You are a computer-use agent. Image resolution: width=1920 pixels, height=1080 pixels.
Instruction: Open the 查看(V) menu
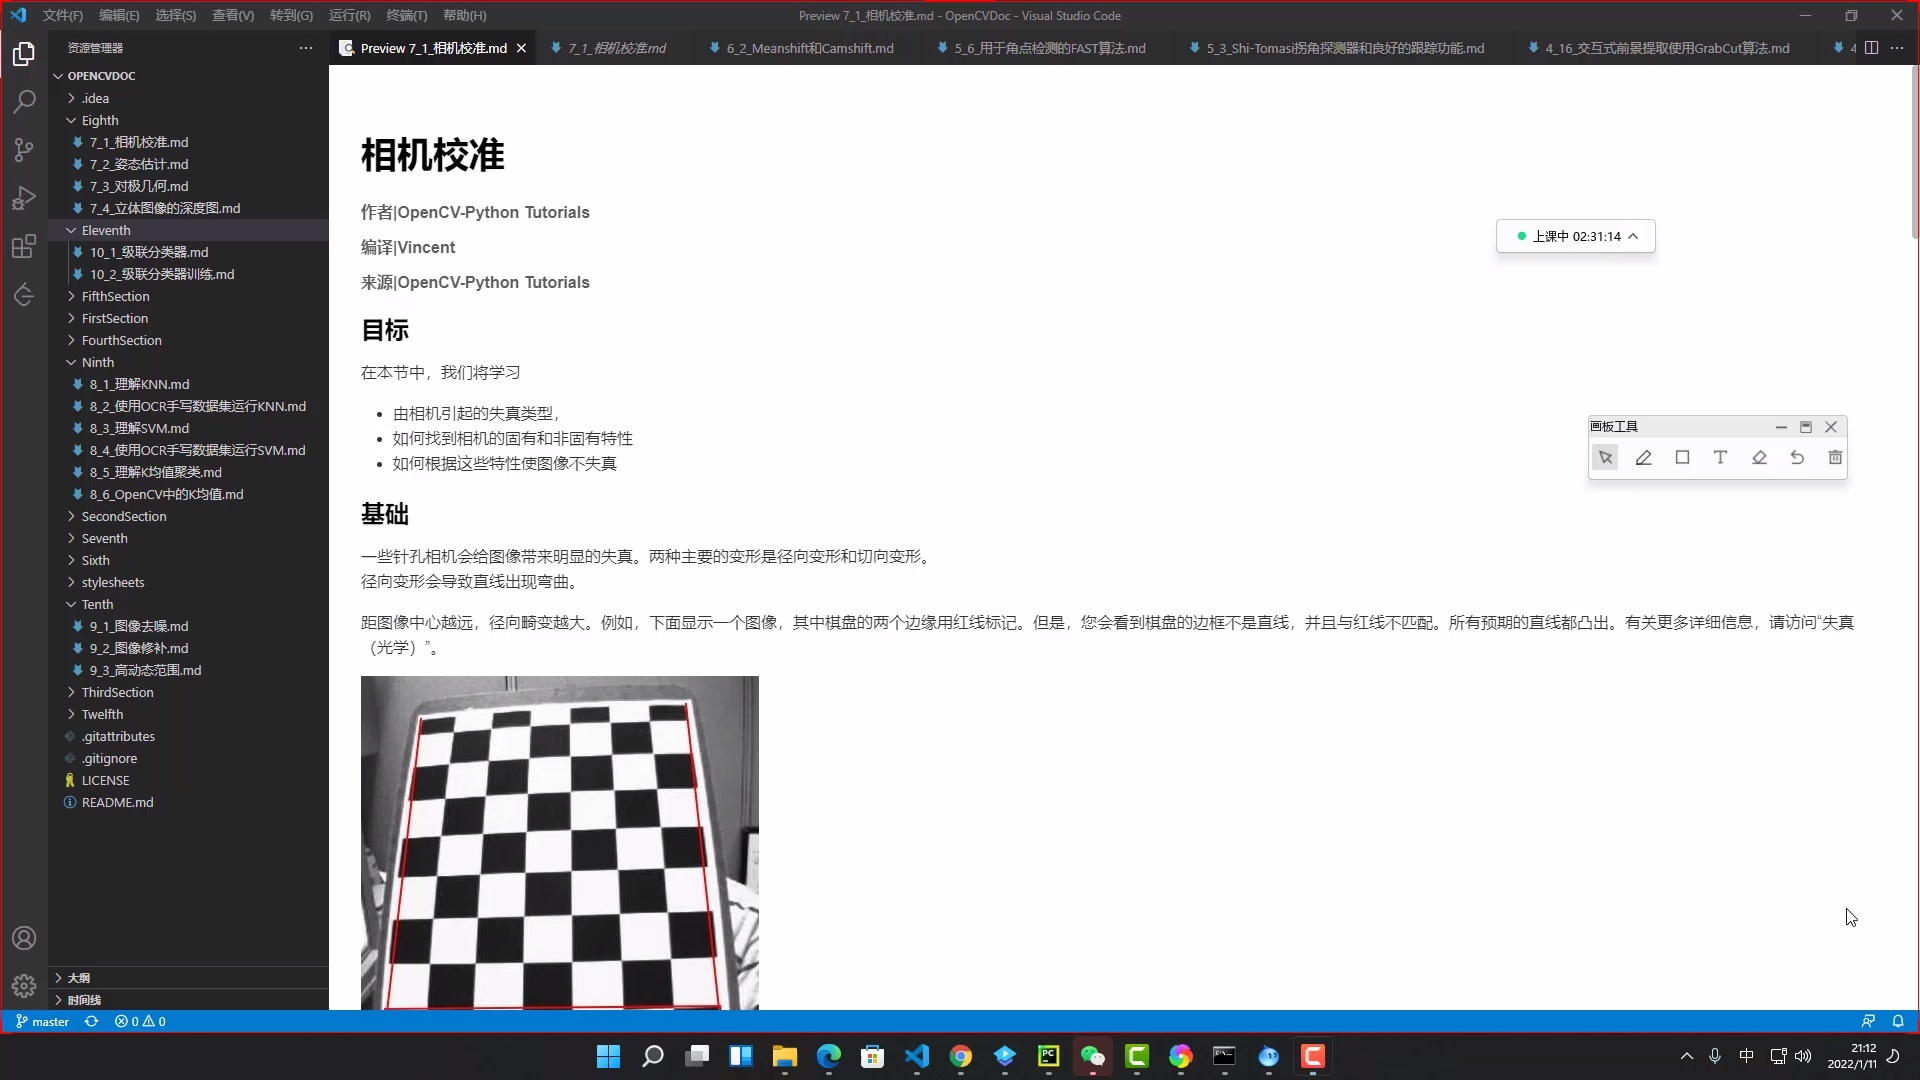[x=232, y=15]
